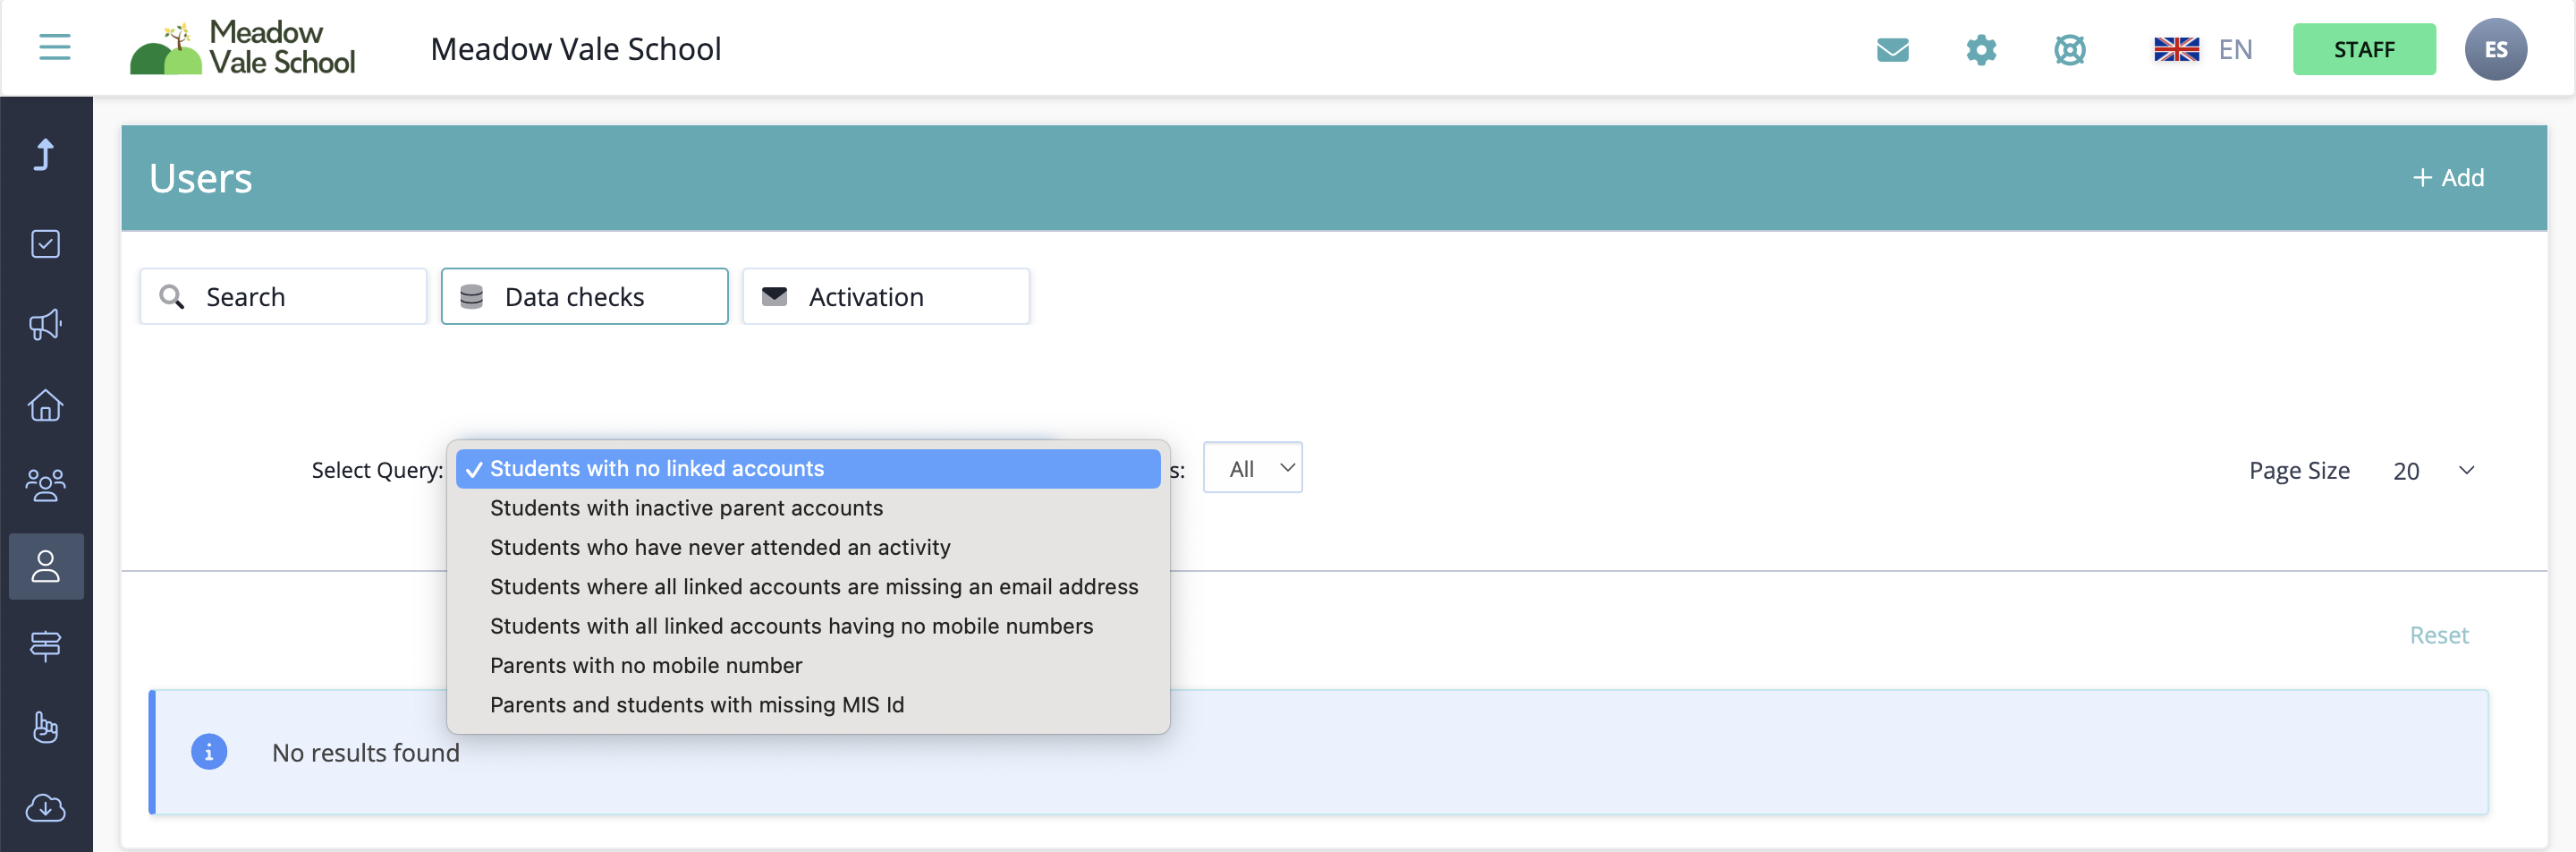
Task: Open the announcements megaphone sidebar icon
Action: (45, 324)
